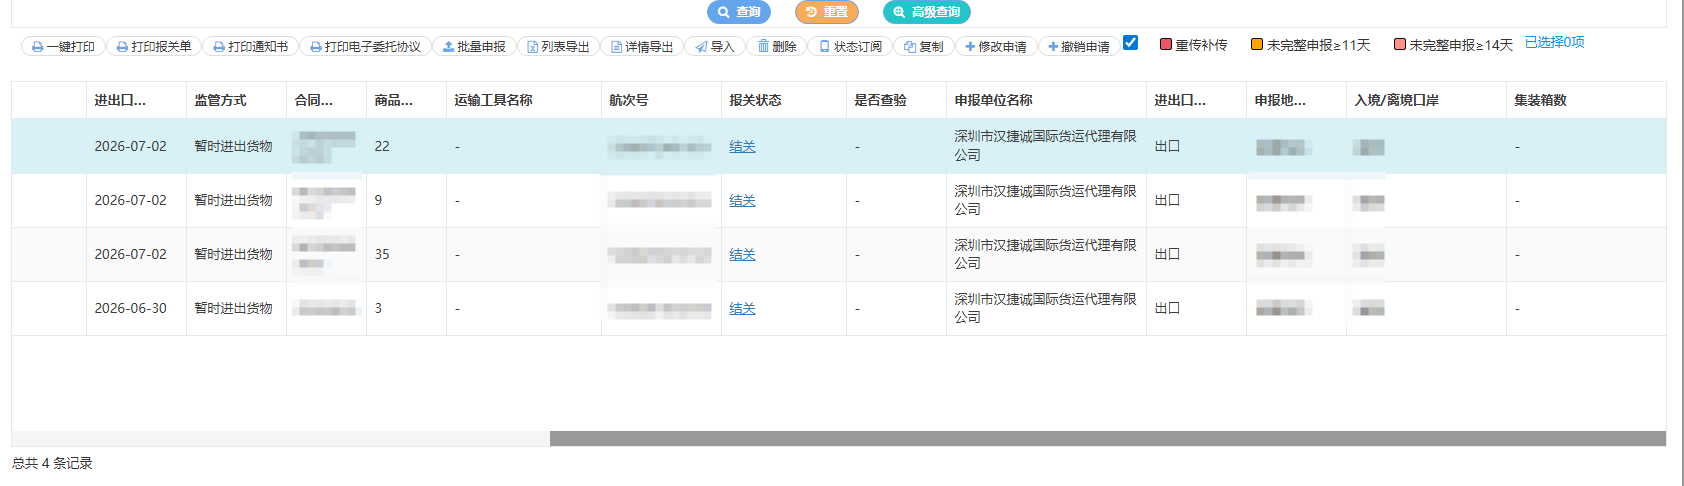Click 状态订阅 status subscribe button
This screenshot has width=1684, height=486.
tap(850, 47)
